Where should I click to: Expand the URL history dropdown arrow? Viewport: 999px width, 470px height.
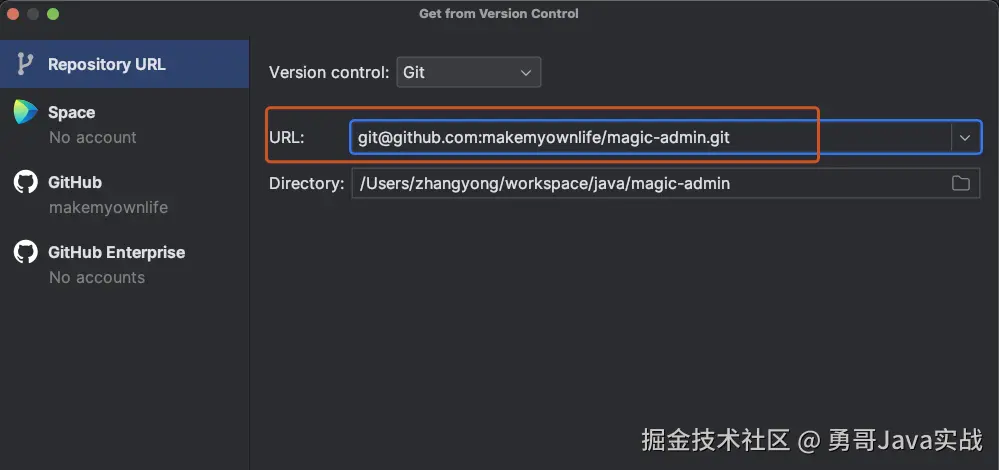pos(965,138)
